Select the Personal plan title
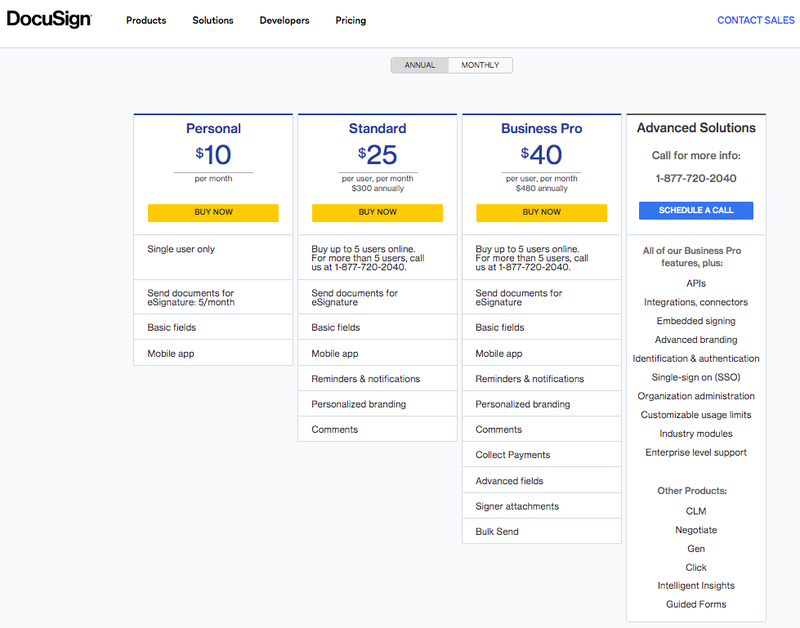Screen dimensions: 800x628 pyautogui.click(x=213, y=129)
